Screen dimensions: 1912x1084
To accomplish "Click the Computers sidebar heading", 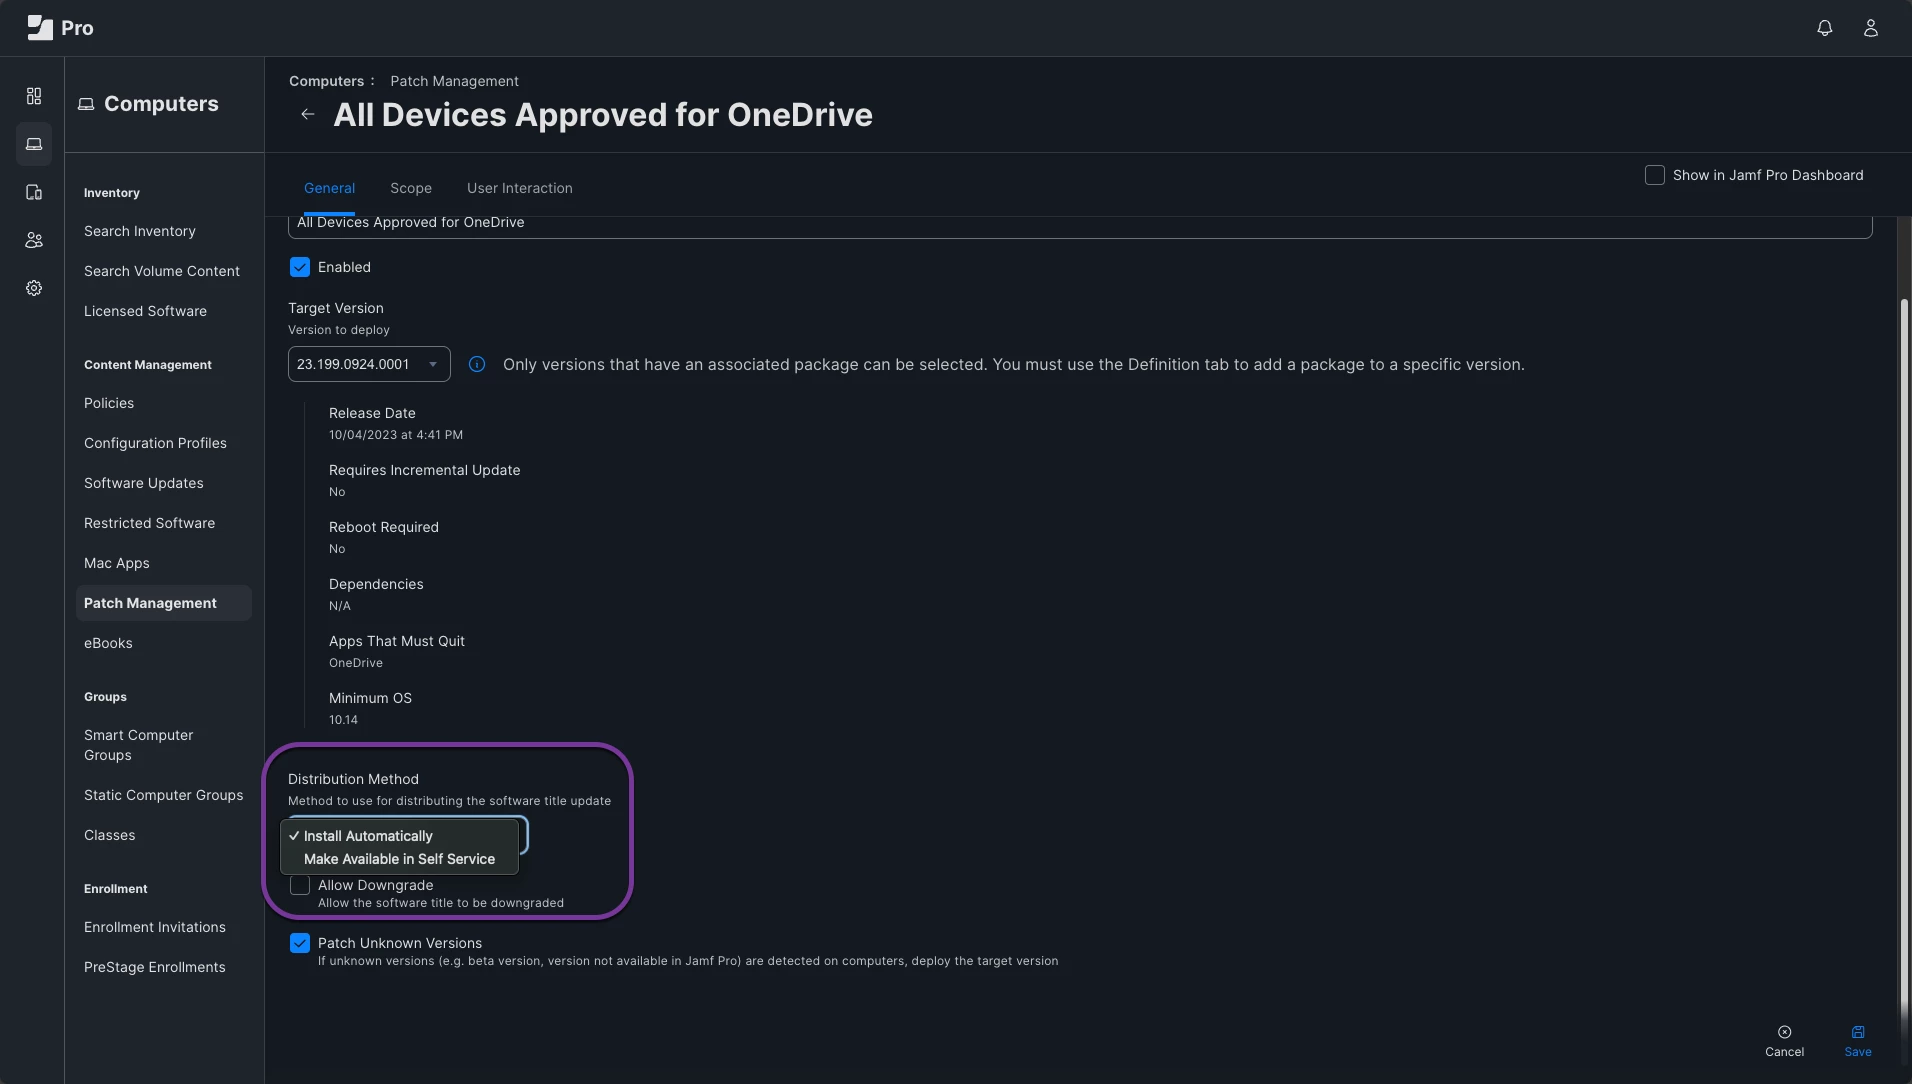I will pos(148,104).
